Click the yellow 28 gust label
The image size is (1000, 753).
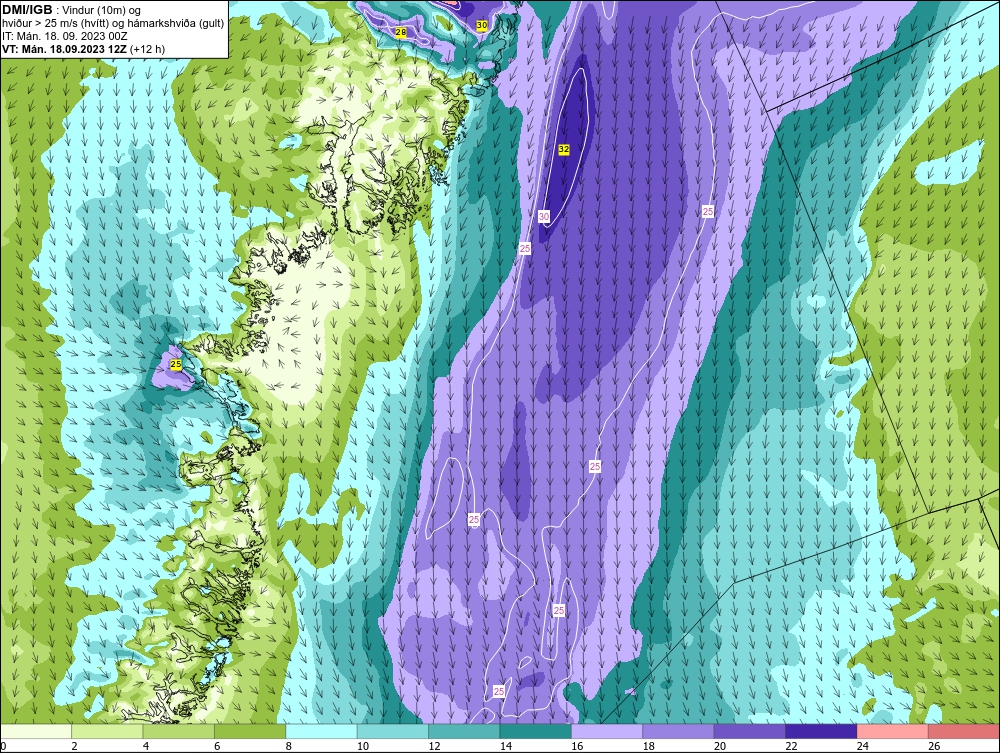[x=401, y=33]
